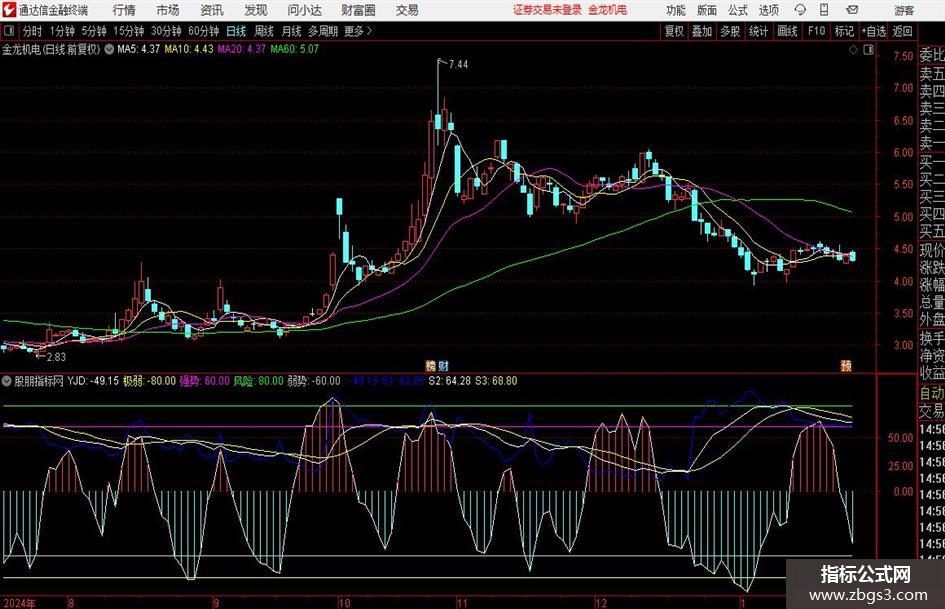Click the 预 badge at chart right
The width and height of the screenshot is (945, 609).
[x=846, y=366]
